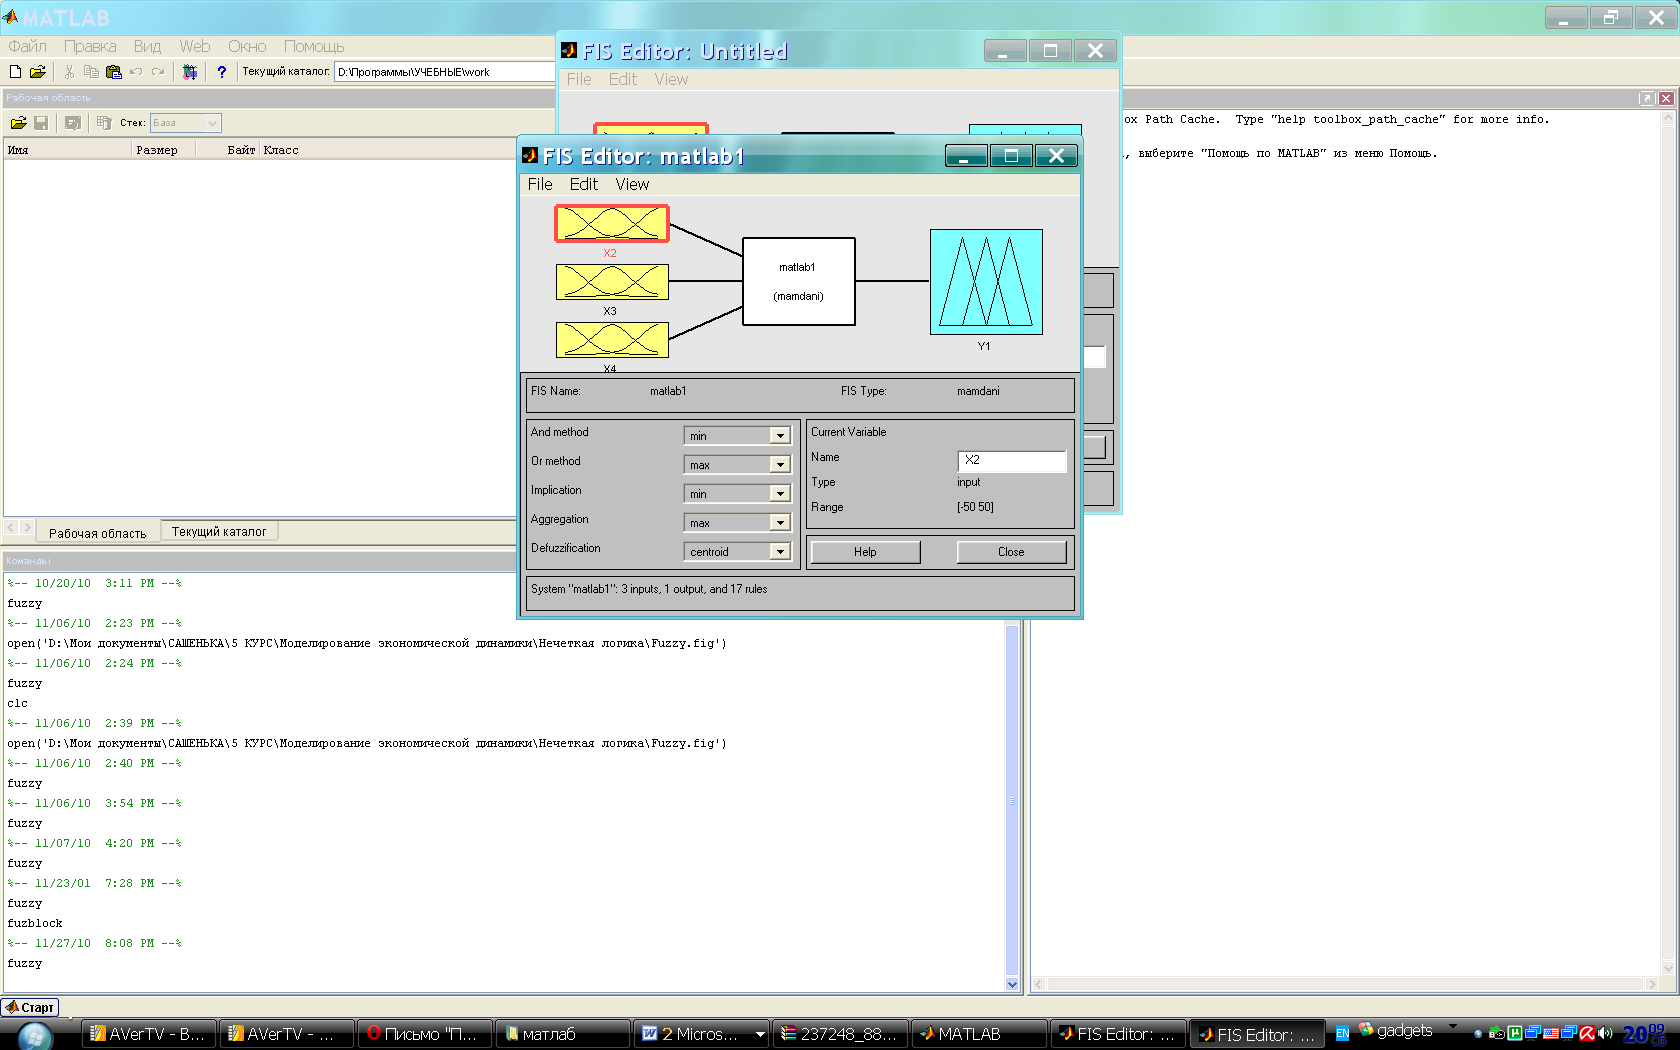
Task: Open the Вид menu in MATLAB
Action: (x=147, y=46)
